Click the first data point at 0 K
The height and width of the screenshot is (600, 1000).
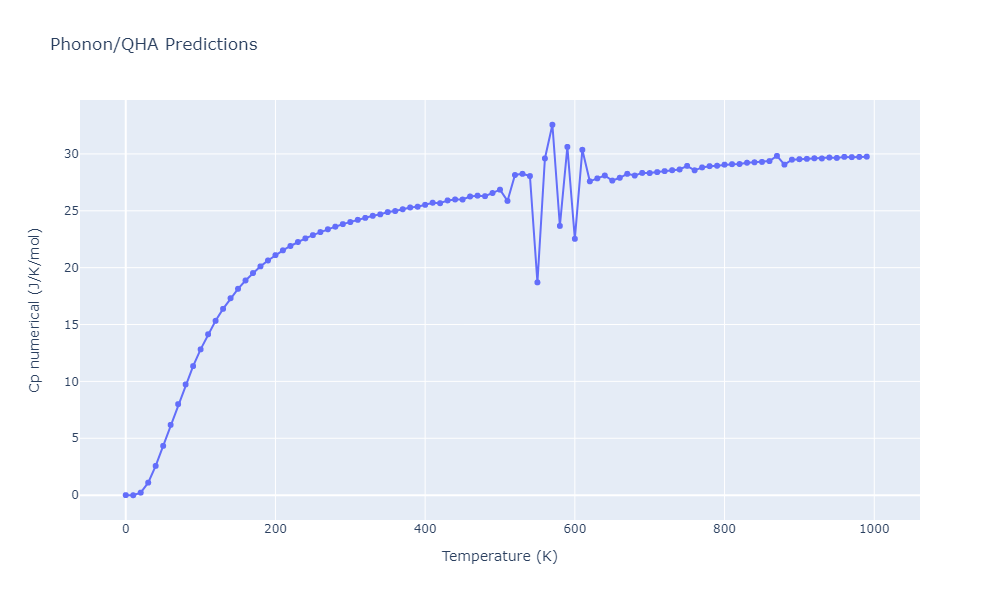click(125, 495)
